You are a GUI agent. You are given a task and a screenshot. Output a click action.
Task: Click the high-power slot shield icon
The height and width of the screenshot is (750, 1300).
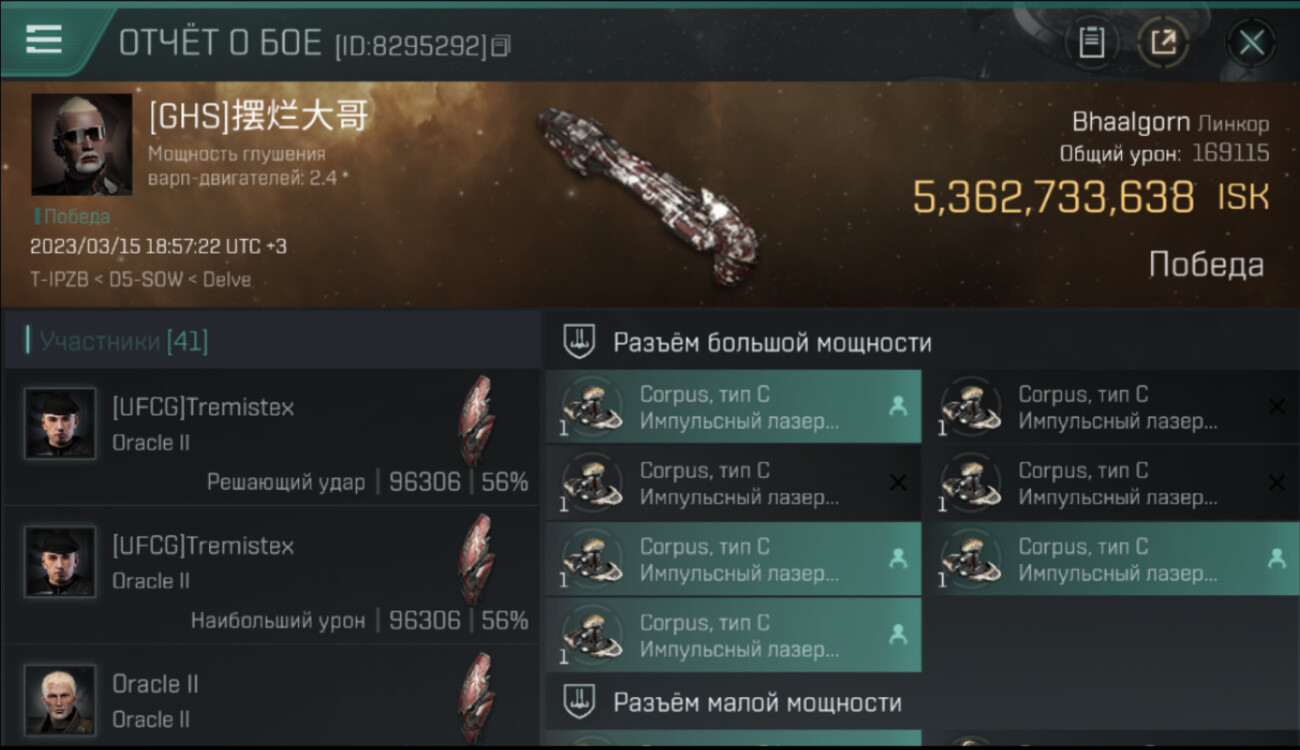tap(578, 342)
